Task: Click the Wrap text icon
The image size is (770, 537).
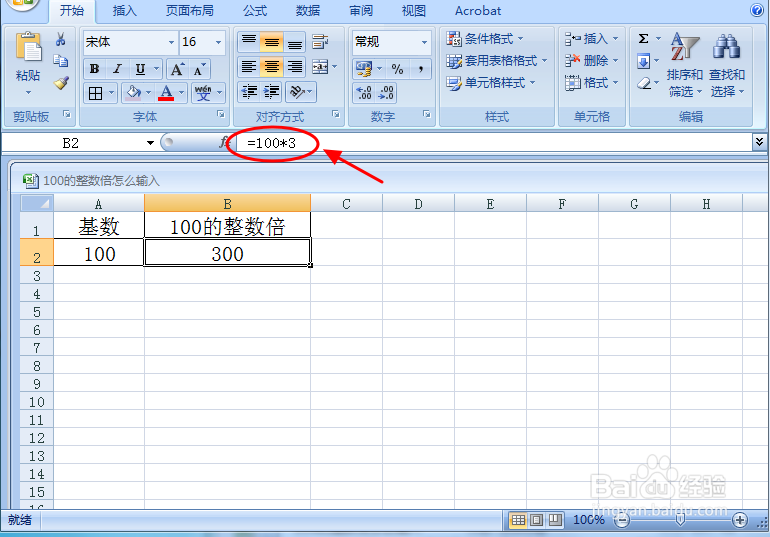Action: (x=320, y=42)
